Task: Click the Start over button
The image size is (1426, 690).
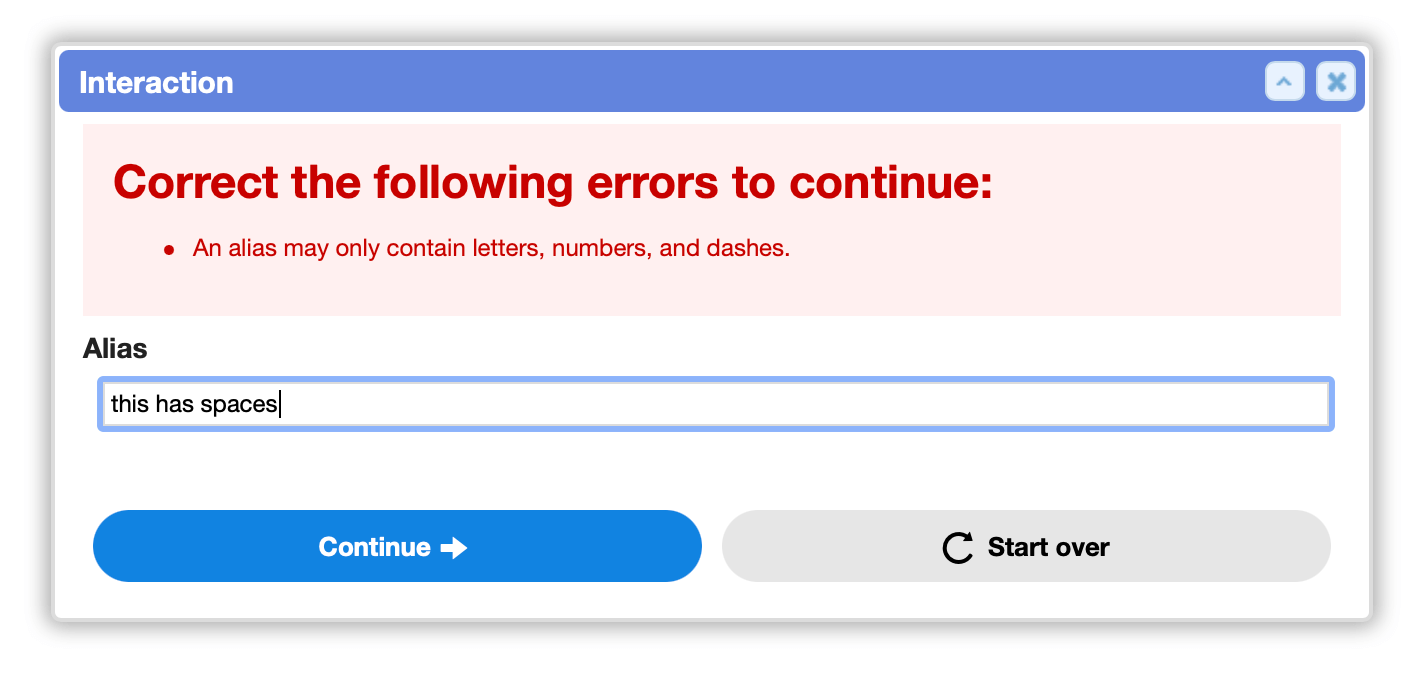Action: point(1026,546)
